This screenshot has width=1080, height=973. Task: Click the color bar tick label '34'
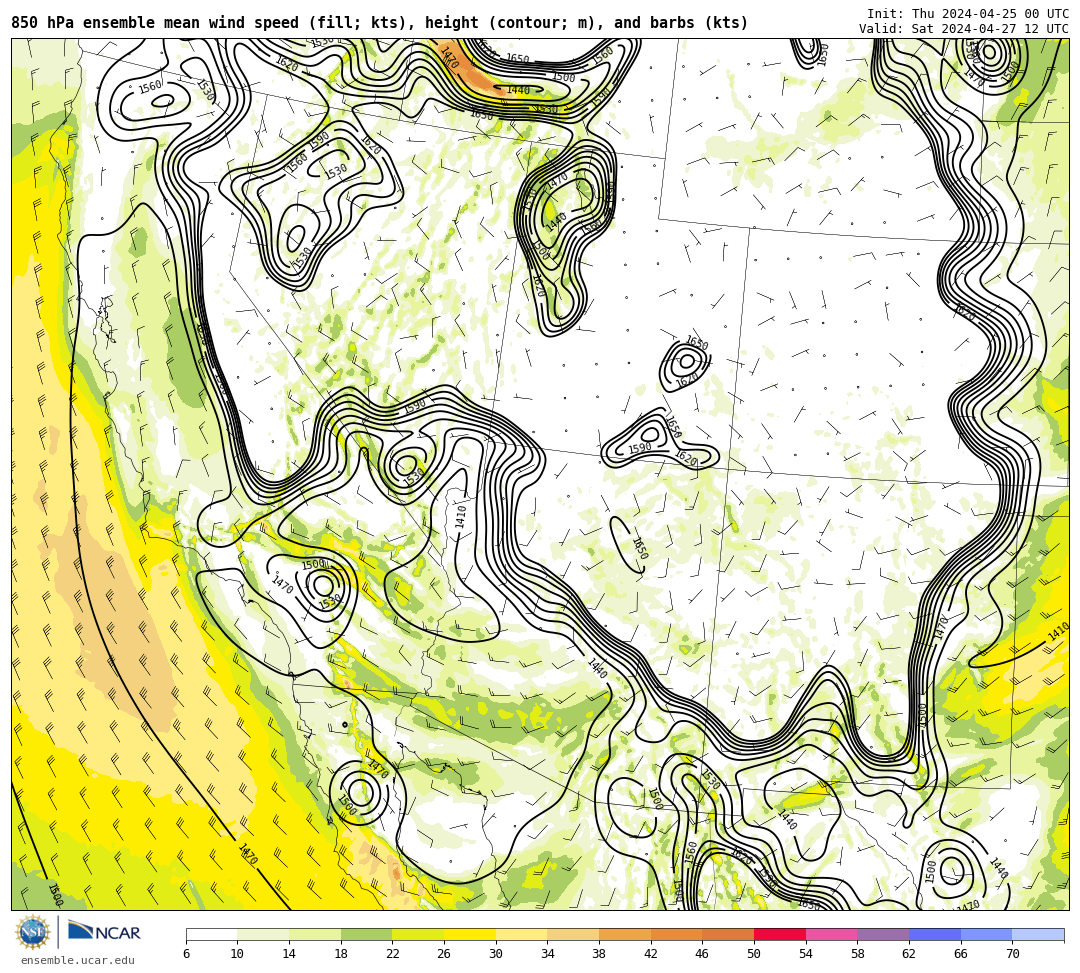coord(547,954)
